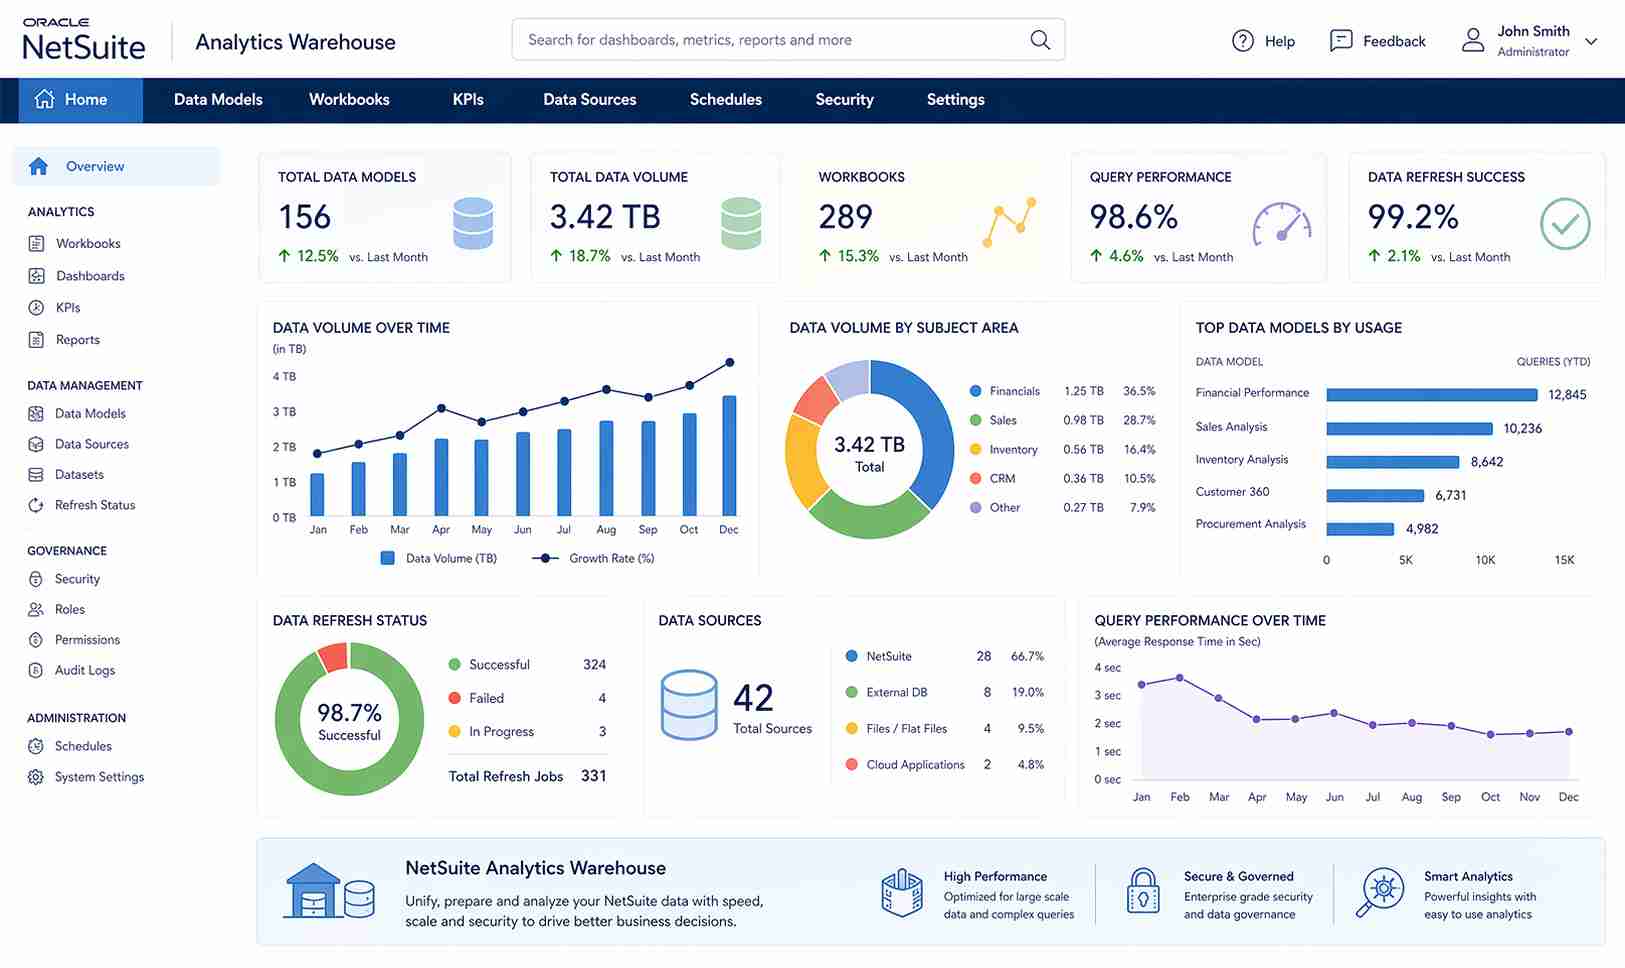Image resolution: width=1625 pixels, height=968 pixels.
Task: Select the Security nav tab
Action: coord(845,100)
